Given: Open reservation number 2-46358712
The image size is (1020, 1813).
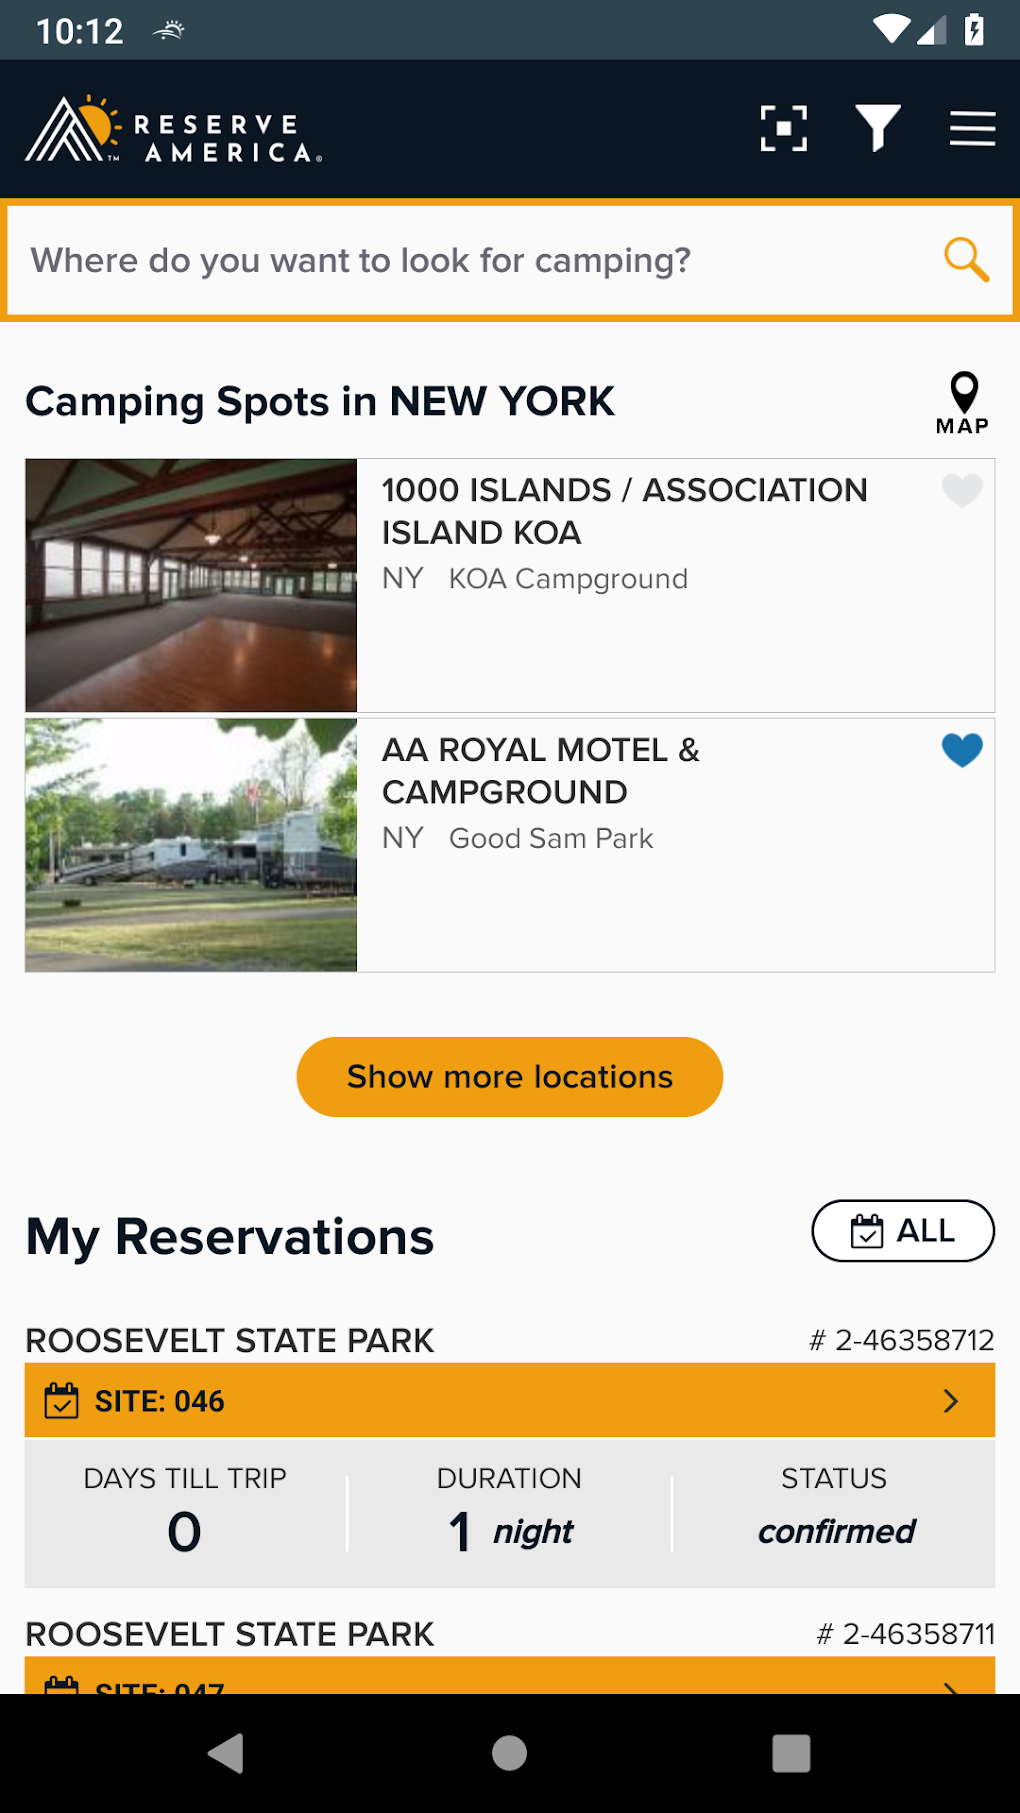Looking at the screenshot, I should pyautogui.click(x=901, y=1340).
